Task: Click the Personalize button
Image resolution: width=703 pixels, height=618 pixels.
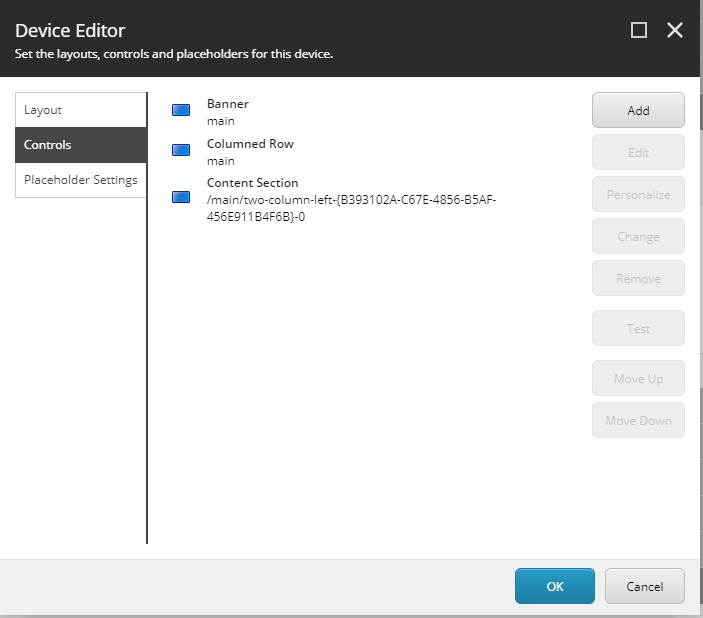Action: click(638, 194)
